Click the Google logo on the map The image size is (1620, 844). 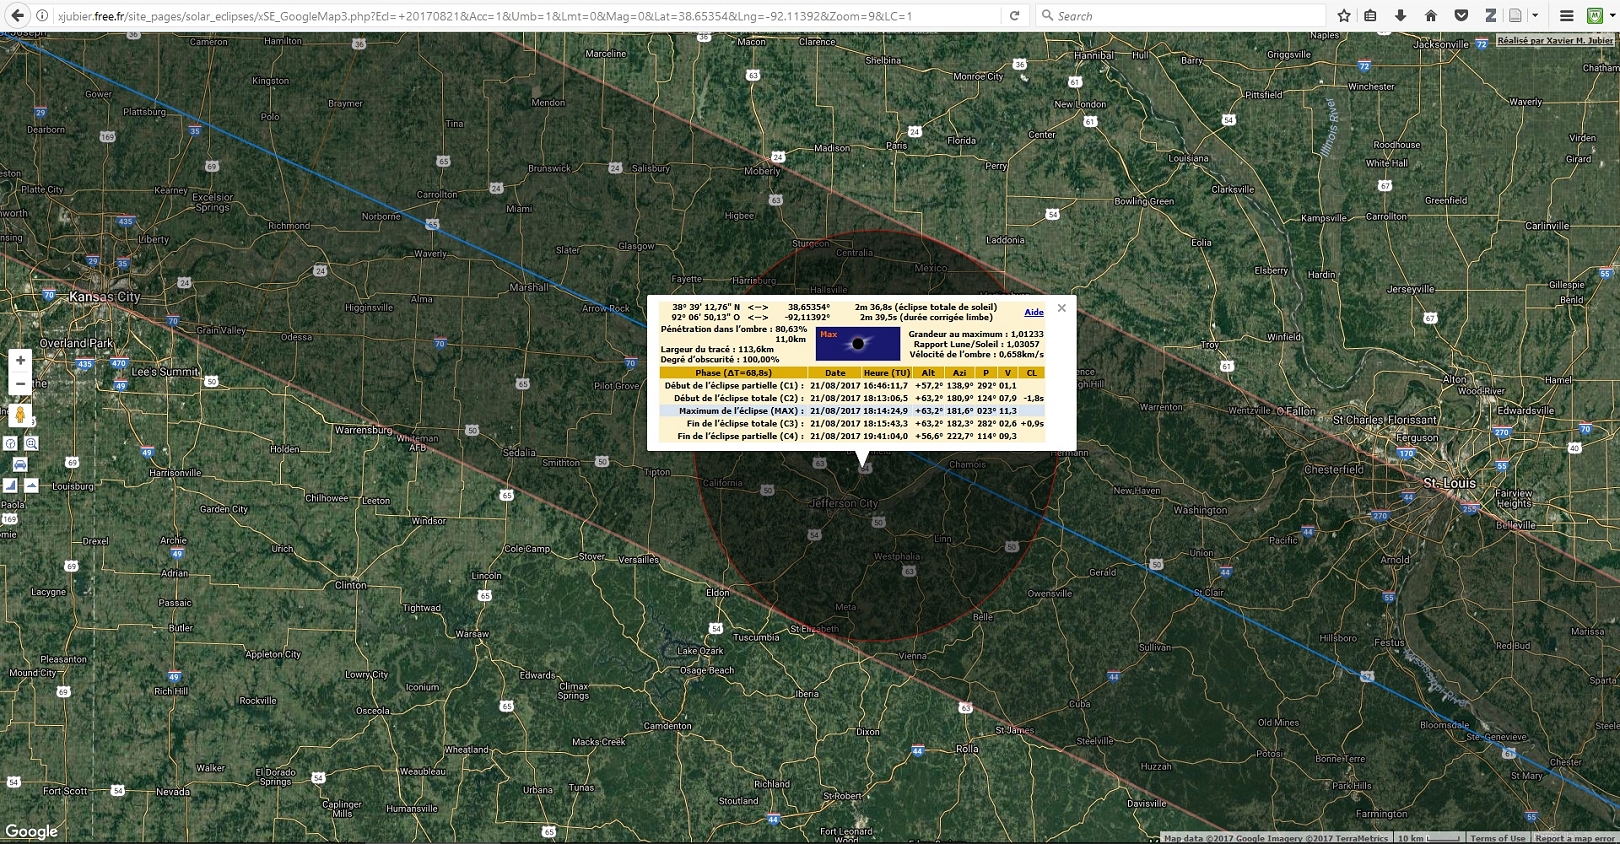31,831
